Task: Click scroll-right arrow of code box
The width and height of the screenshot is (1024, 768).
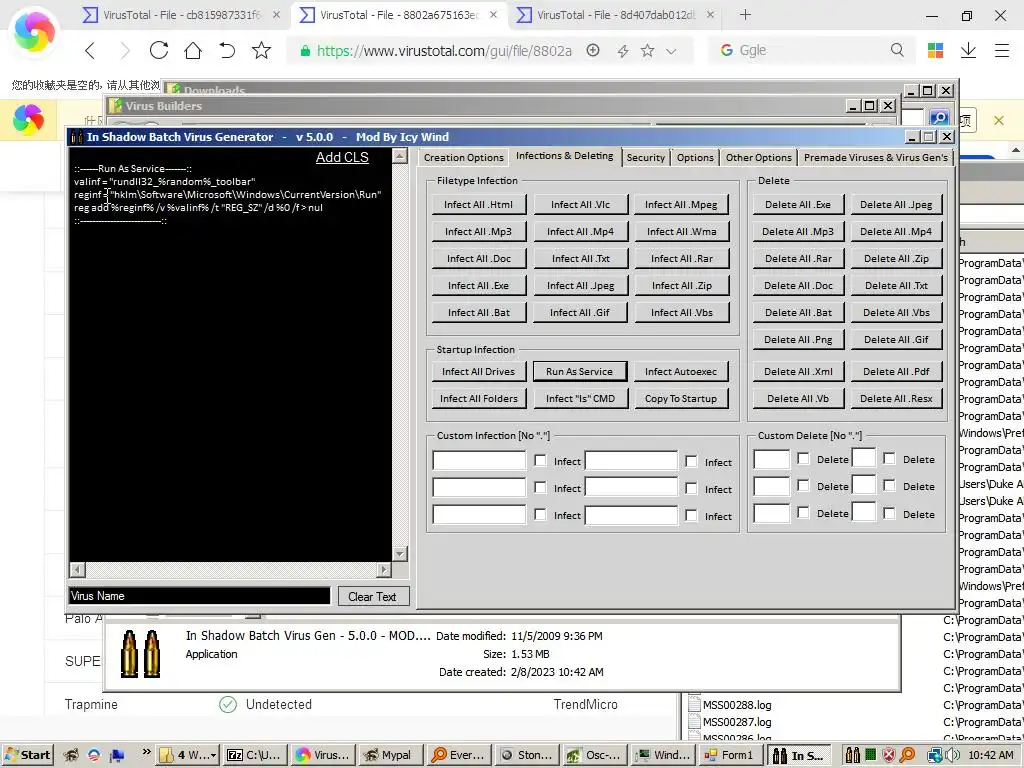Action: click(384, 569)
